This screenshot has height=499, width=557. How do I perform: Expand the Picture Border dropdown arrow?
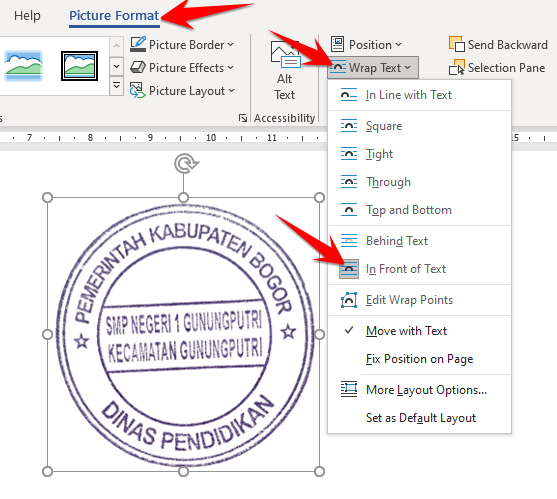[x=231, y=45]
